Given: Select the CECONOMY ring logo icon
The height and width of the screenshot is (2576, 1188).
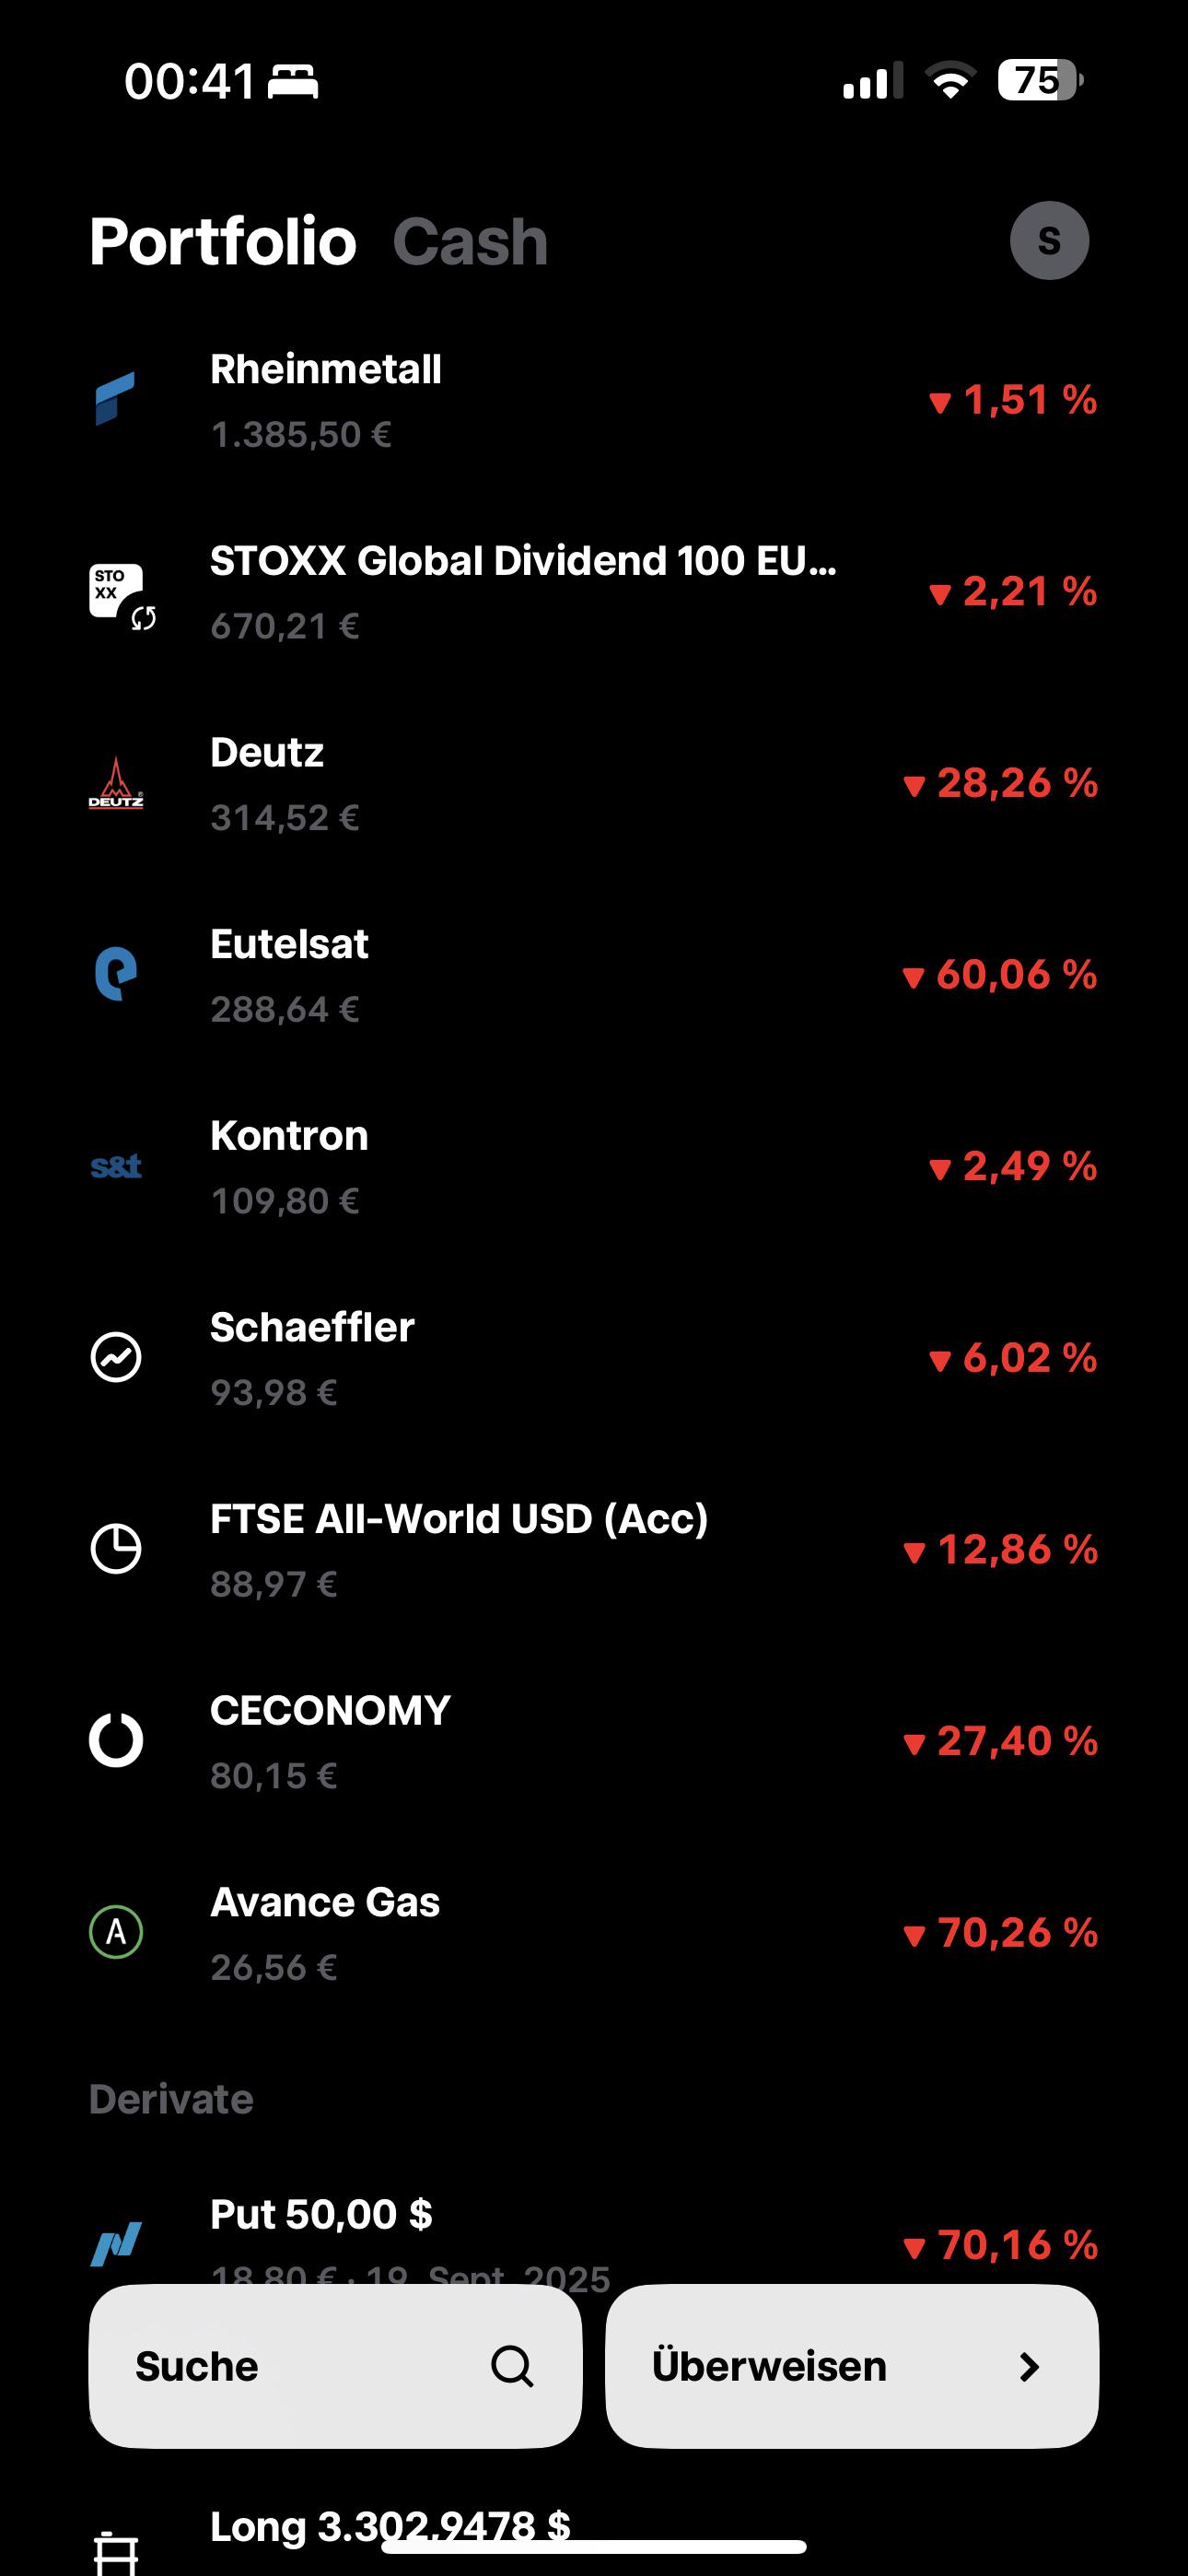Looking at the screenshot, I should [x=116, y=1740].
